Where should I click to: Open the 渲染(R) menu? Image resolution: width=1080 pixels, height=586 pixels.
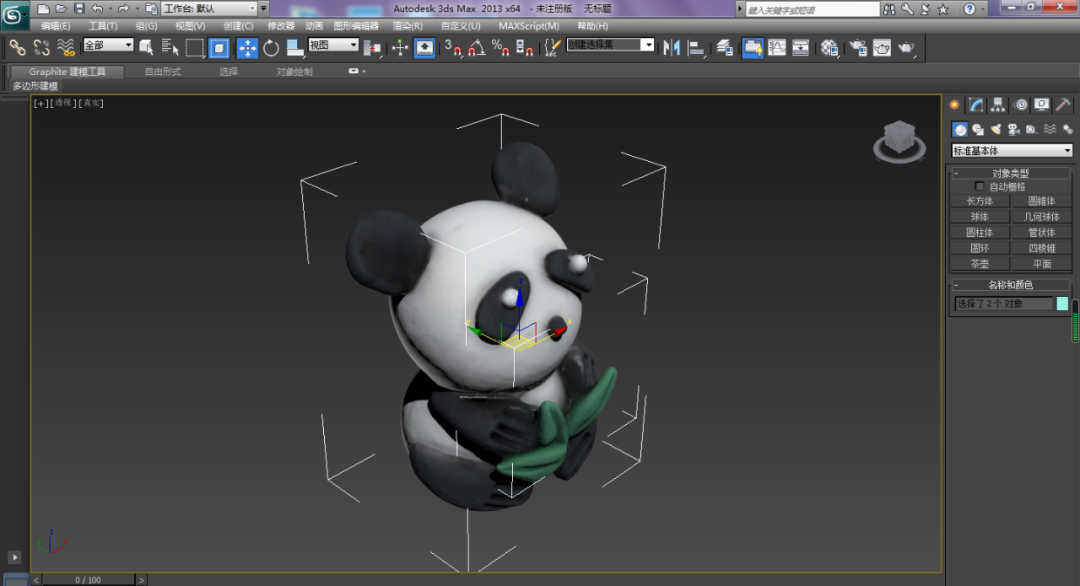pos(408,26)
